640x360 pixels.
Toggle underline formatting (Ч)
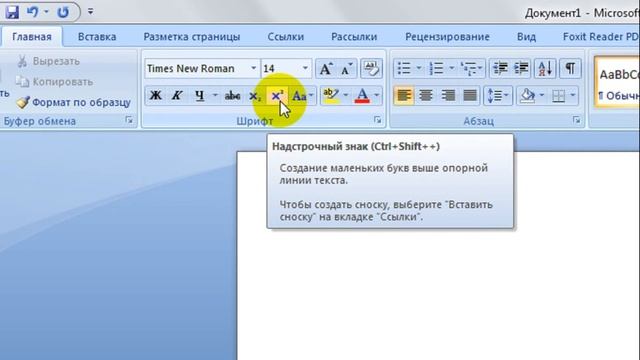click(200, 96)
